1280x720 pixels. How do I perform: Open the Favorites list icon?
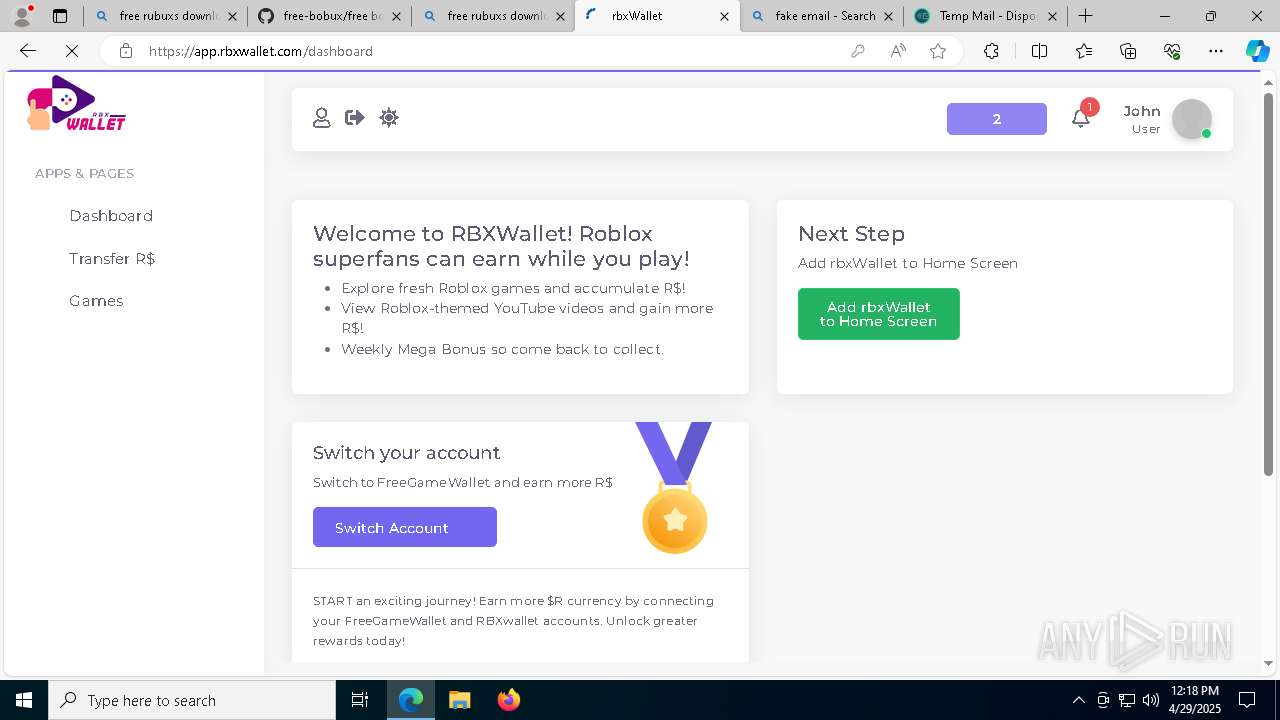1084,51
